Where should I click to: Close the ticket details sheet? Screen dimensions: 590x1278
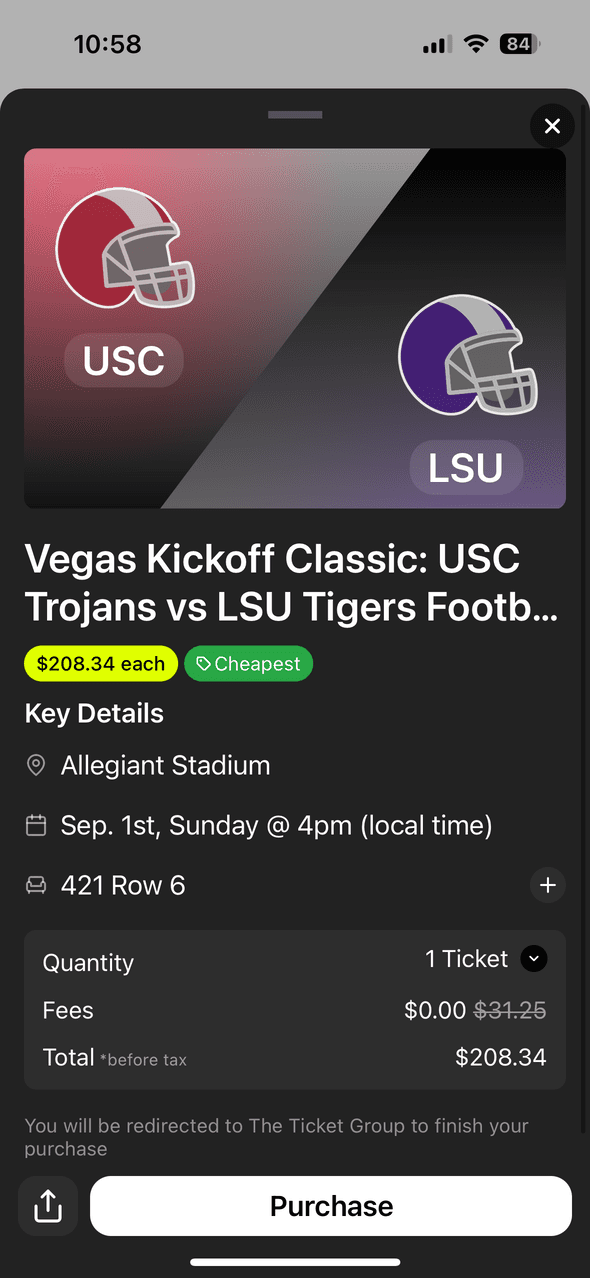tap(552, 126)
